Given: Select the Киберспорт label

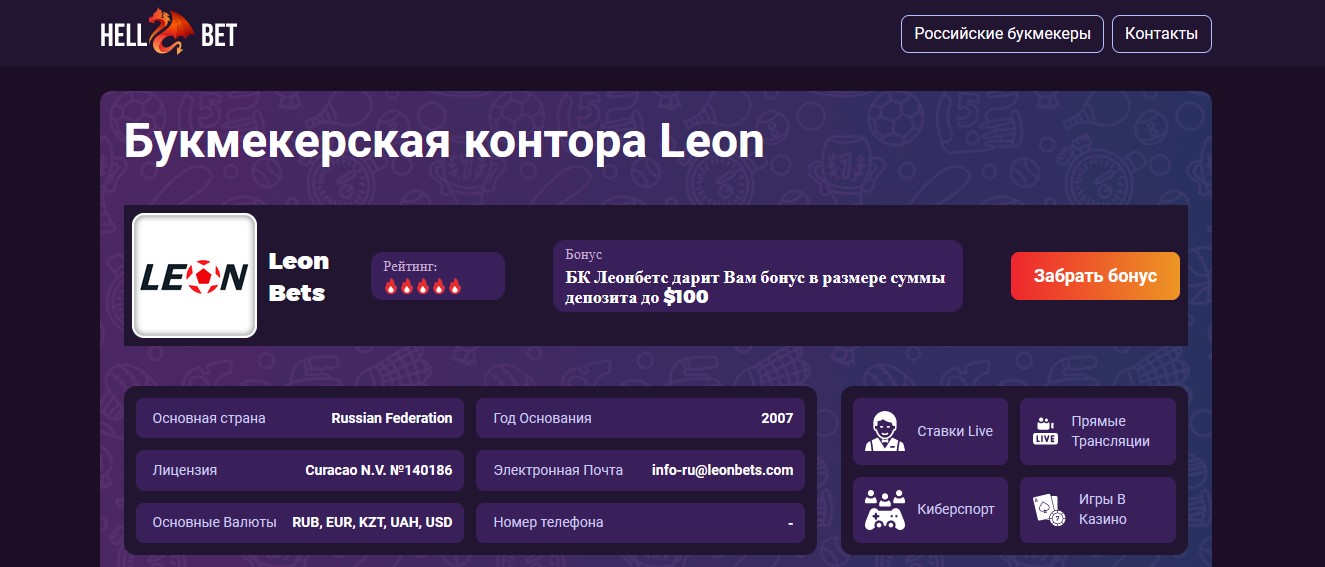Looking at the screenshot, I should tap(956, 509).
